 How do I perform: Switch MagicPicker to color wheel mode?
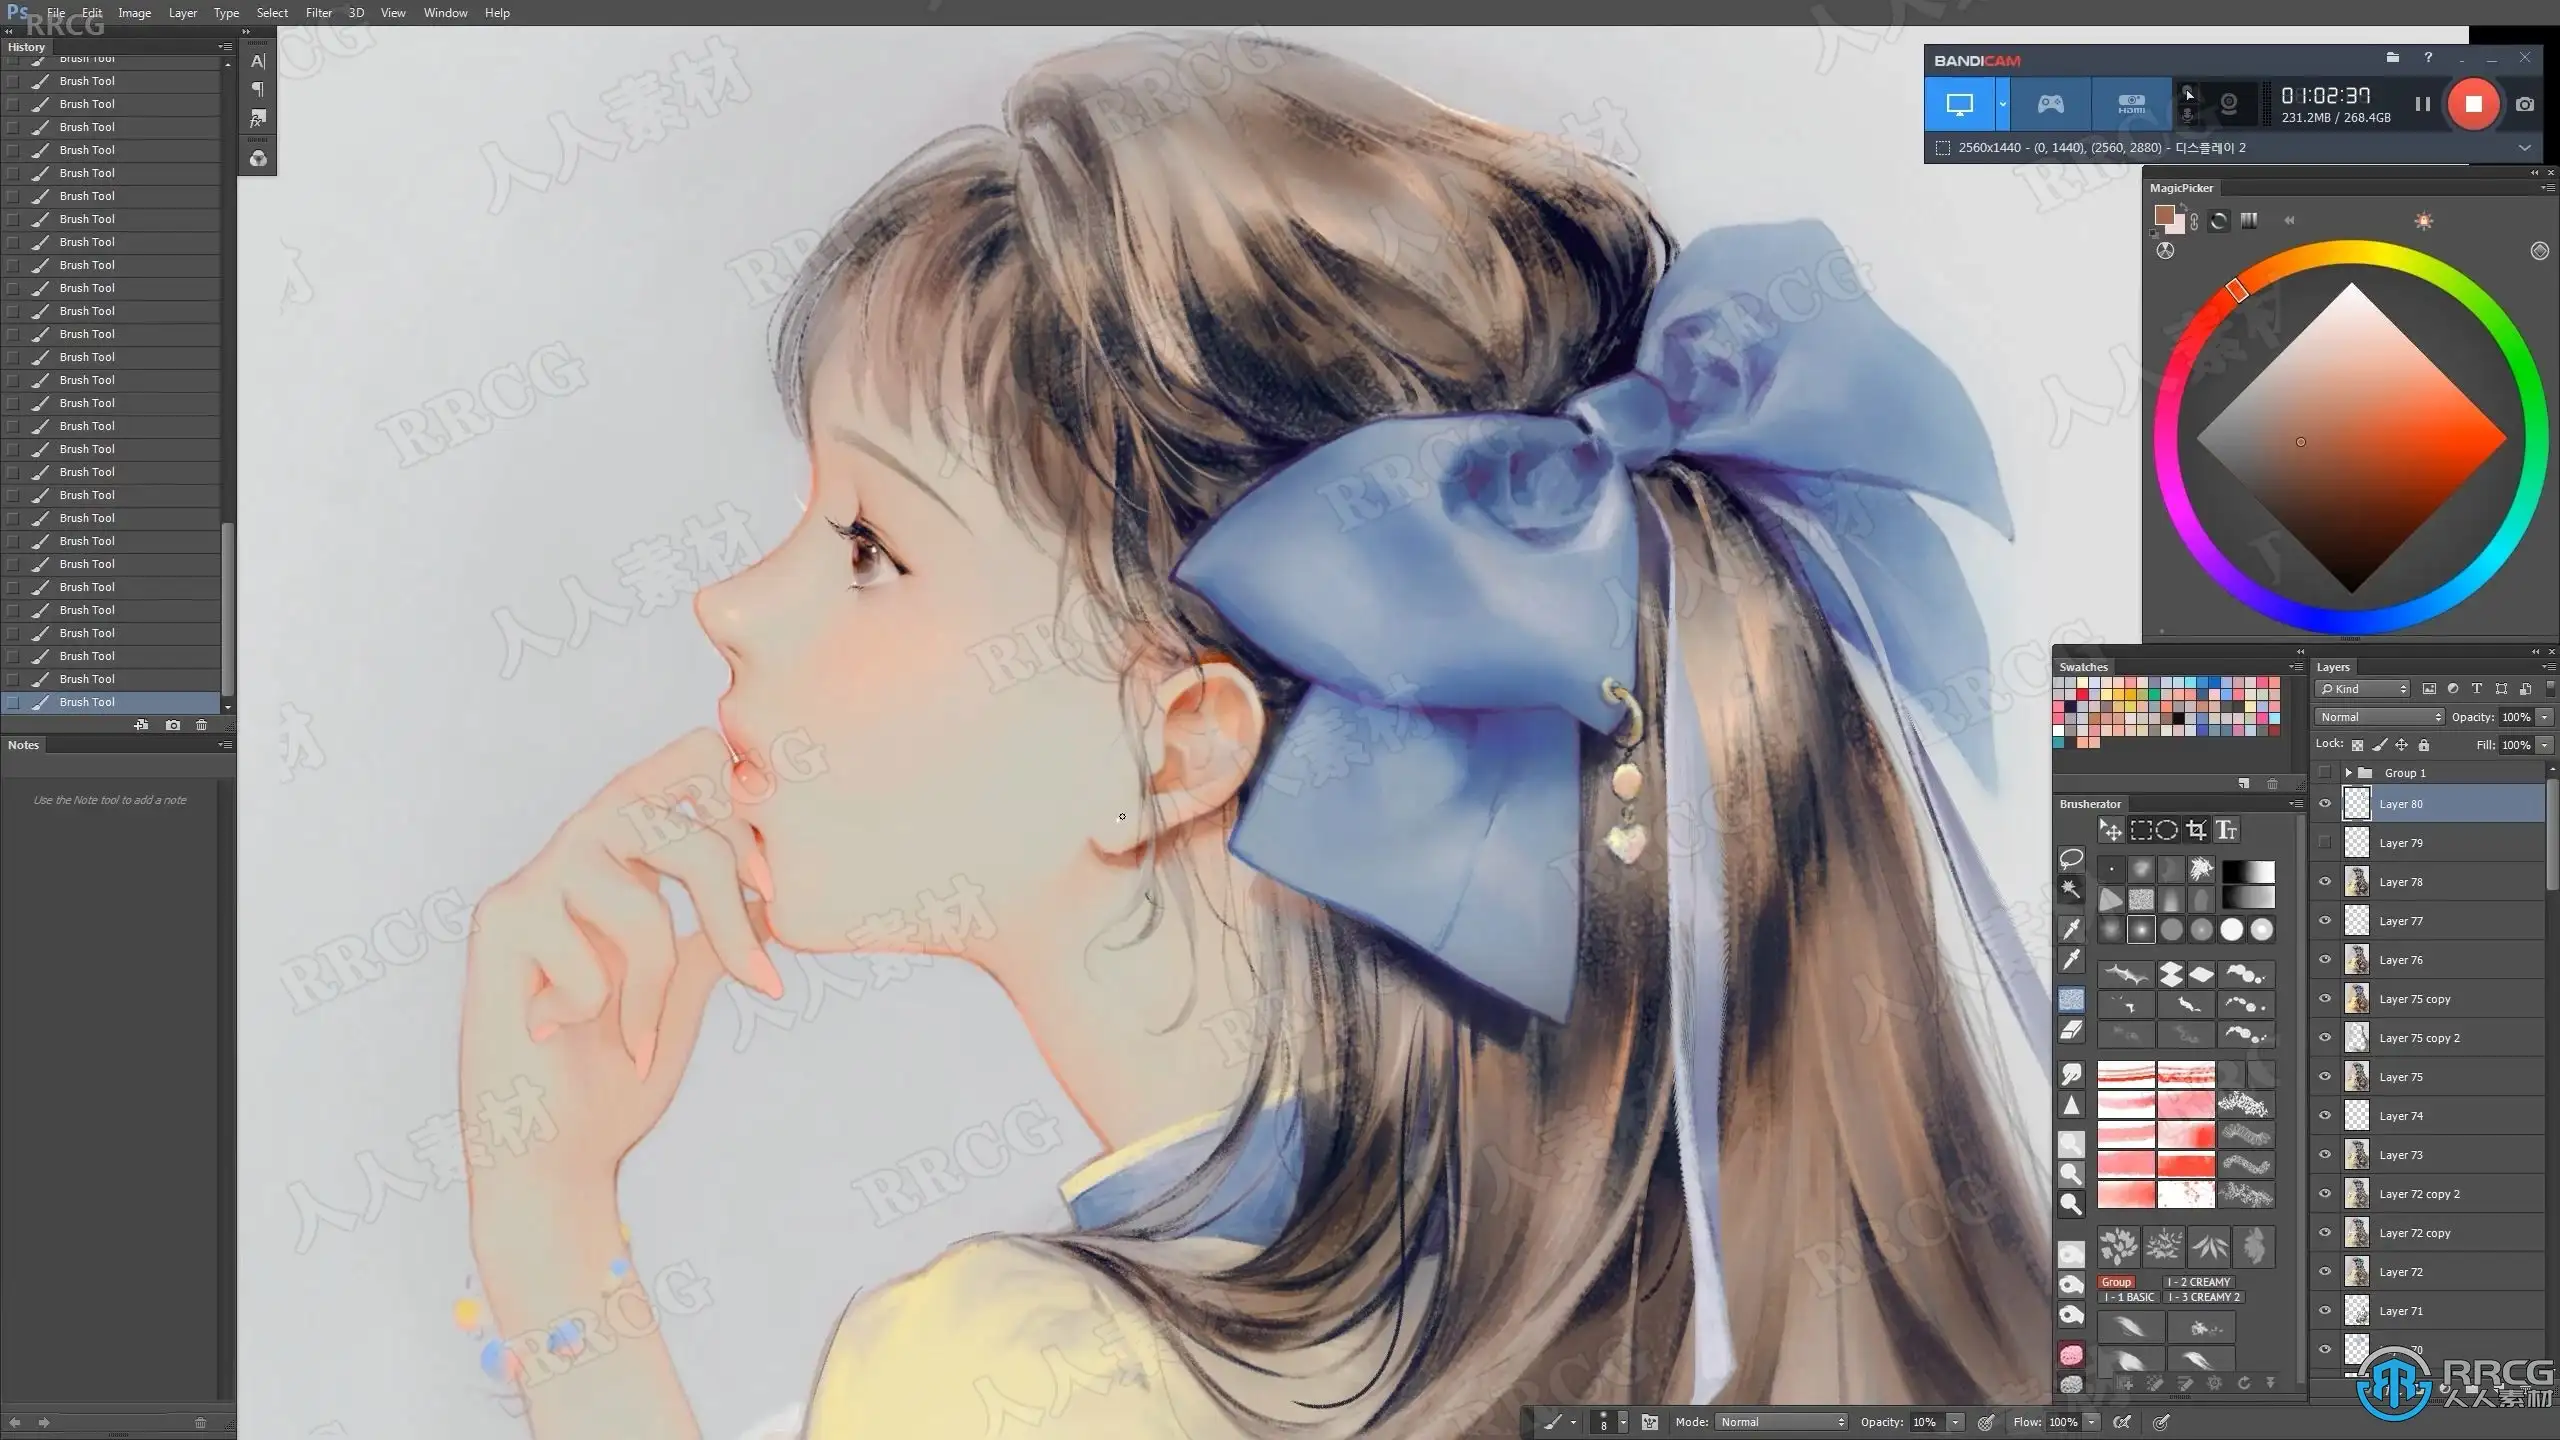[x=2219, y=221]
